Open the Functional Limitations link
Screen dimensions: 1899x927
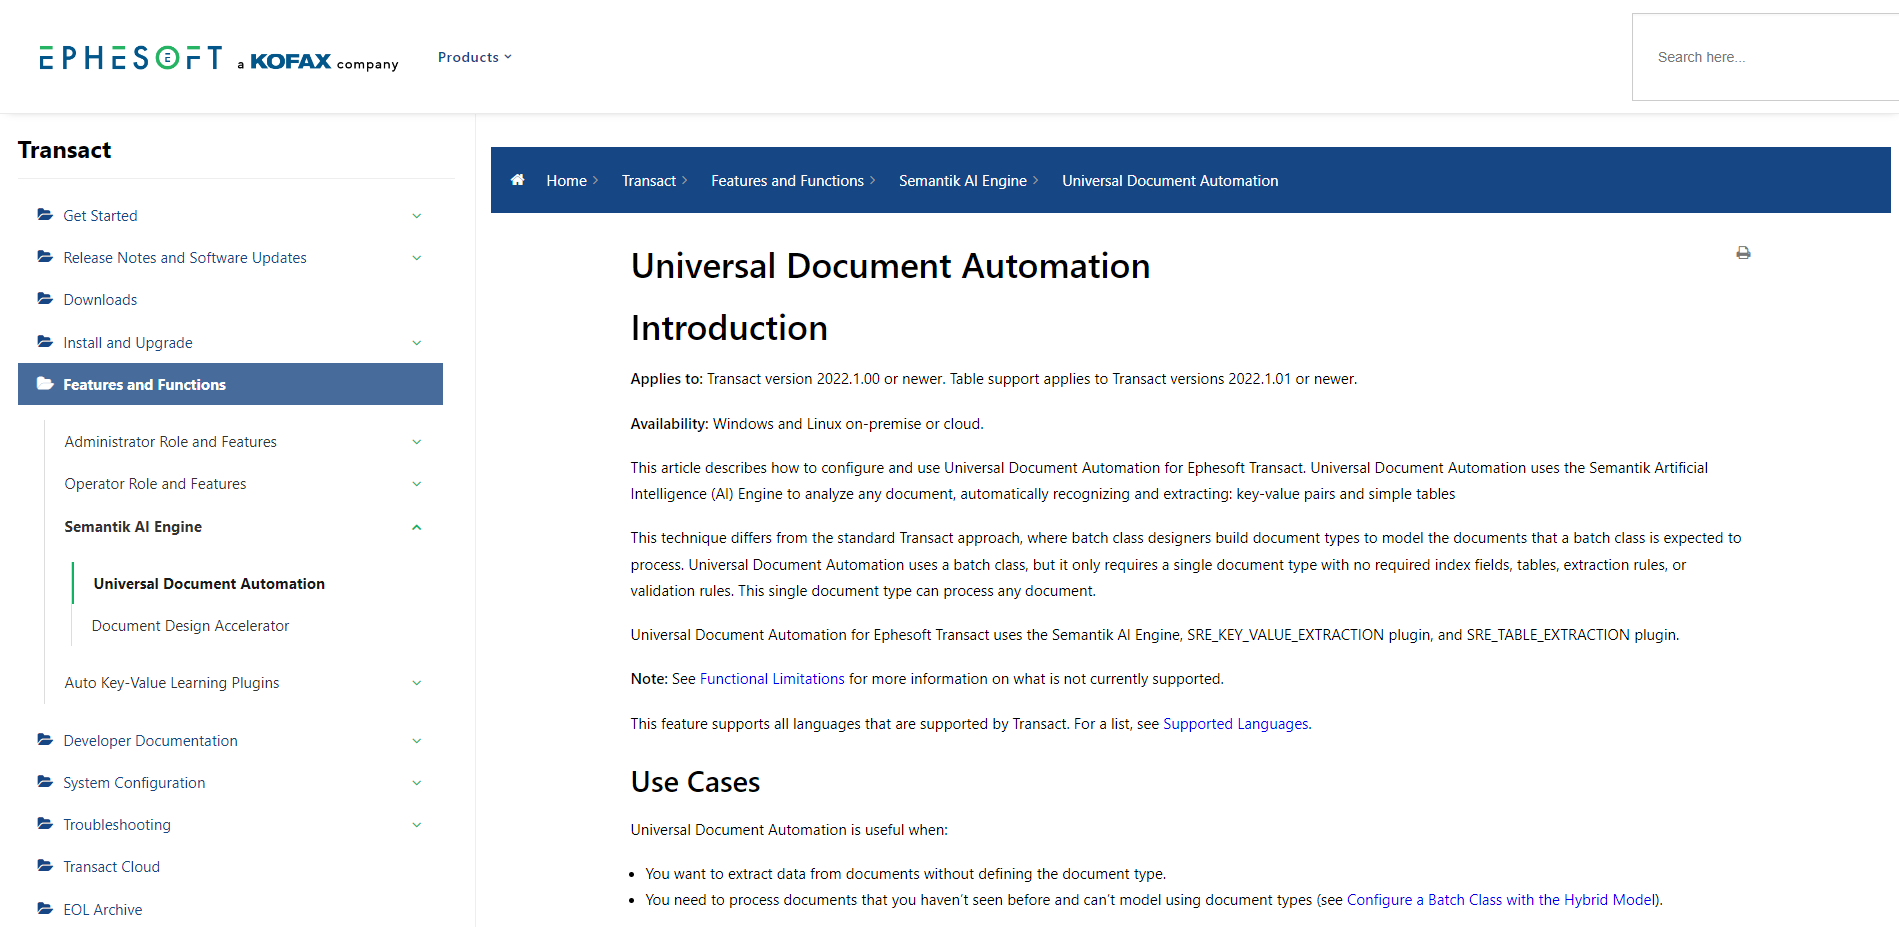pos(771,678)
